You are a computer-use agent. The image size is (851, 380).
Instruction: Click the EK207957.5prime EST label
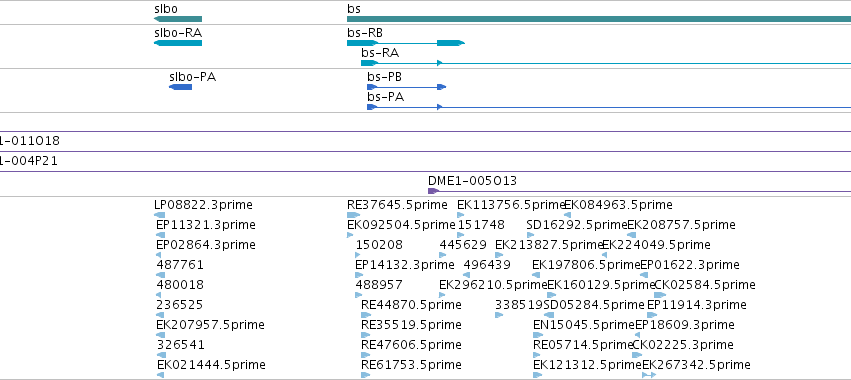pos(211,325)
